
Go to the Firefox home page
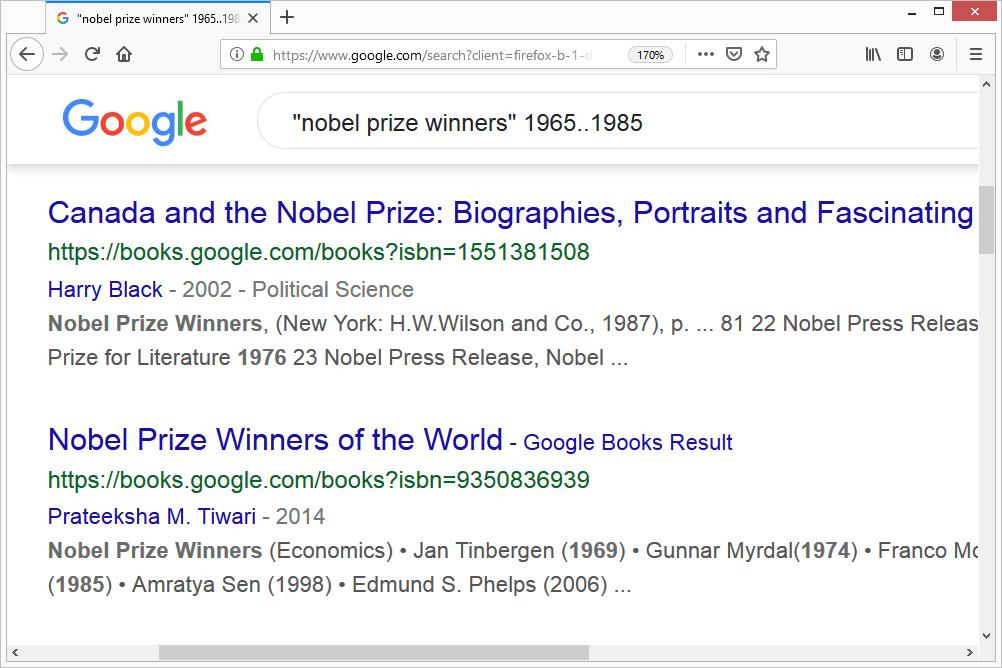click(124, 55)
